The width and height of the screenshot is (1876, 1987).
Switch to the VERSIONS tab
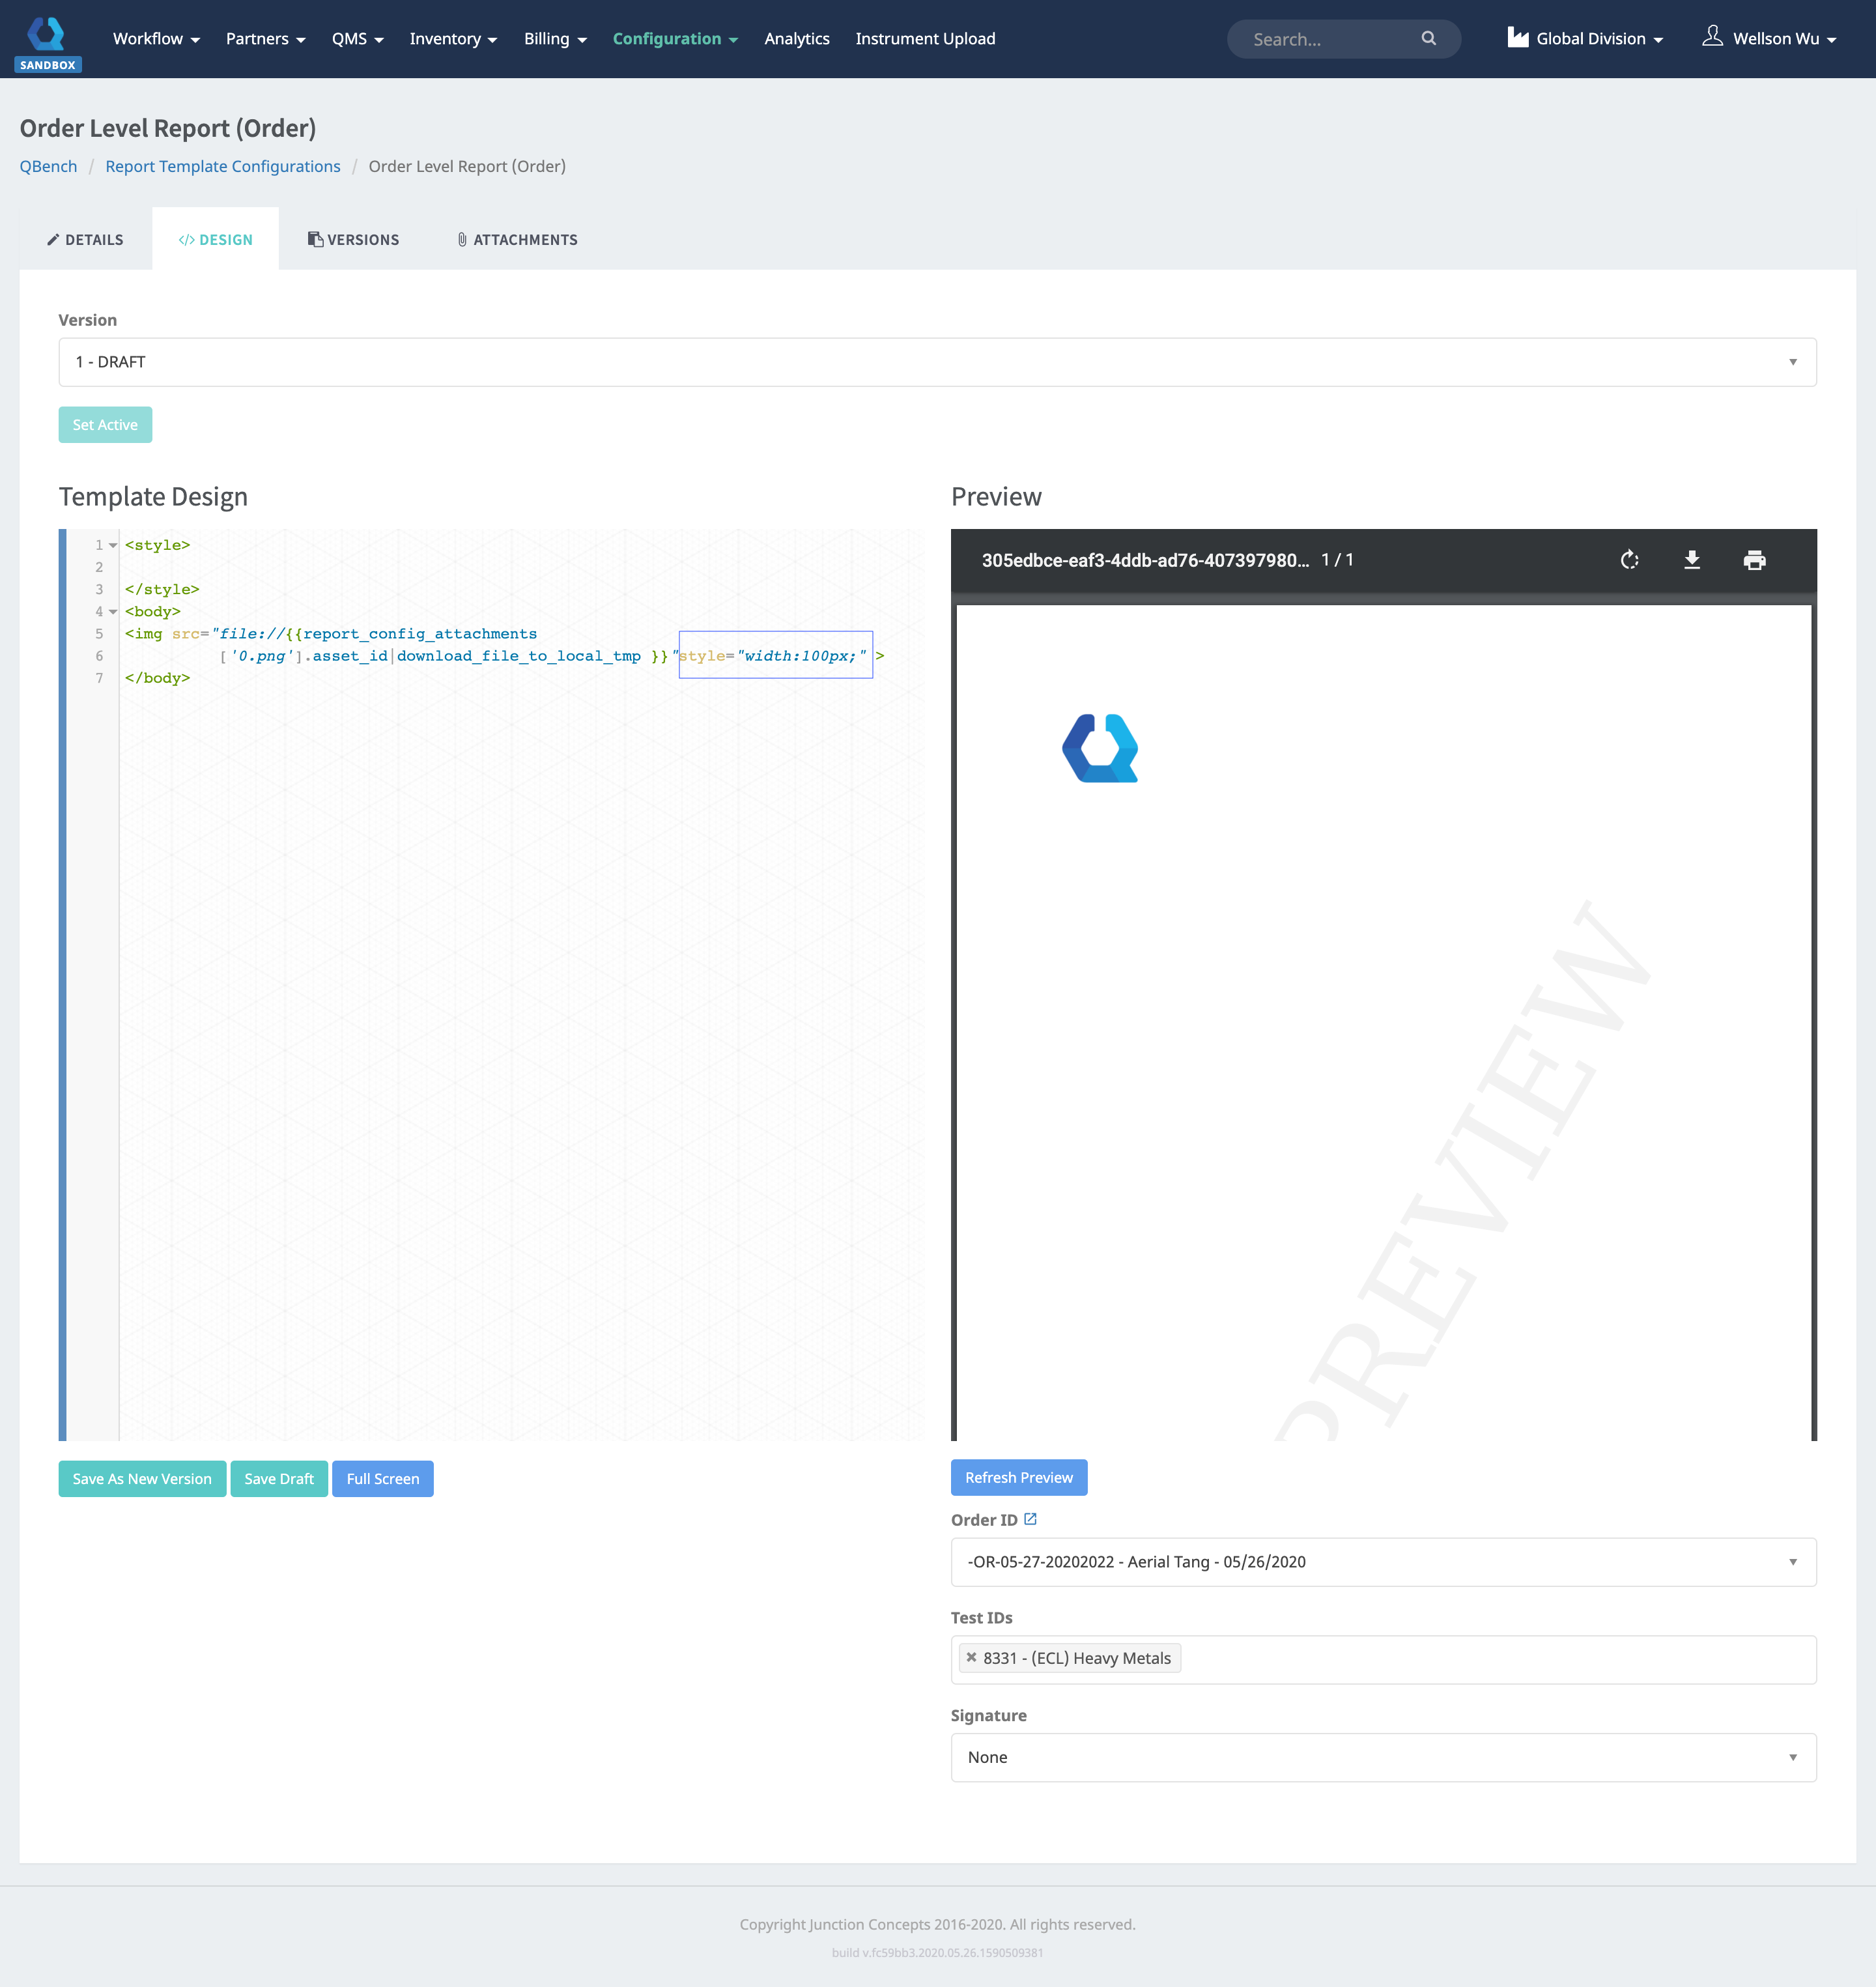coord(353,239)
